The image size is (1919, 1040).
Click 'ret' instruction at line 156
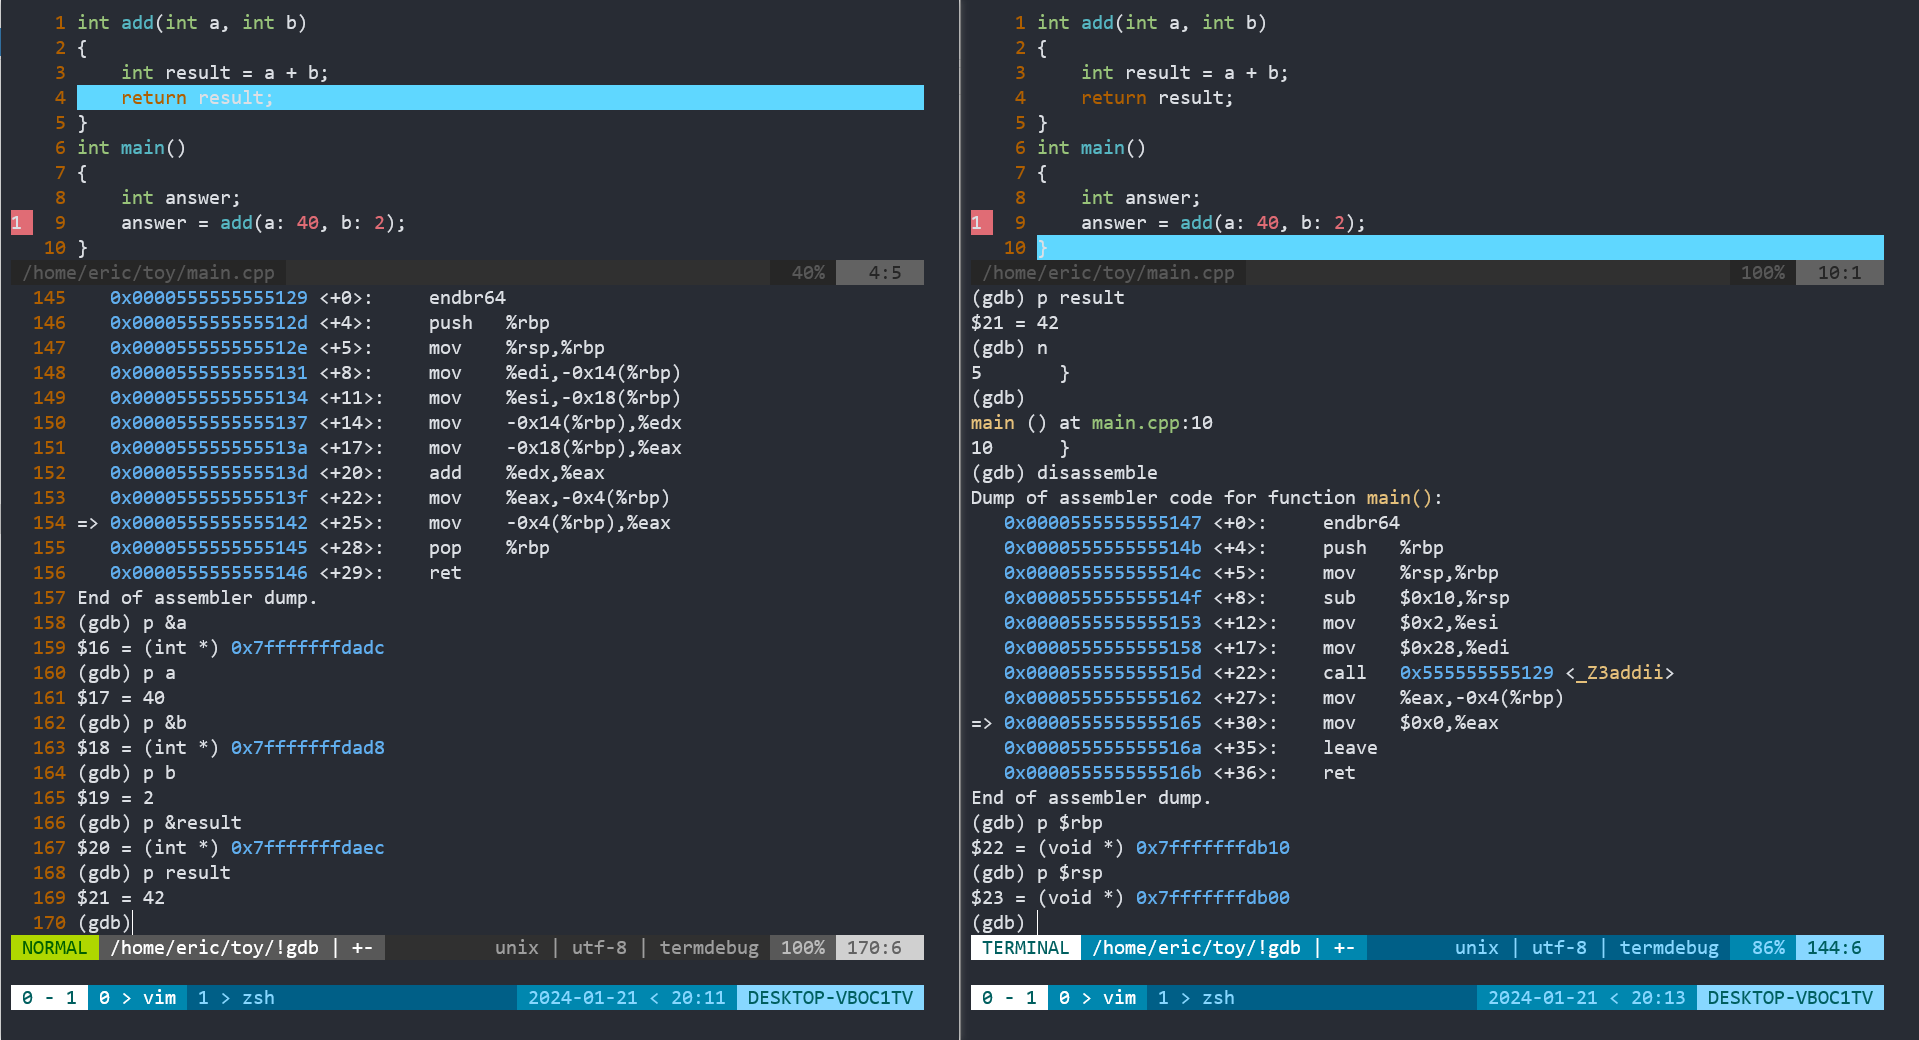pyautogui.click(x=445, y=573)
